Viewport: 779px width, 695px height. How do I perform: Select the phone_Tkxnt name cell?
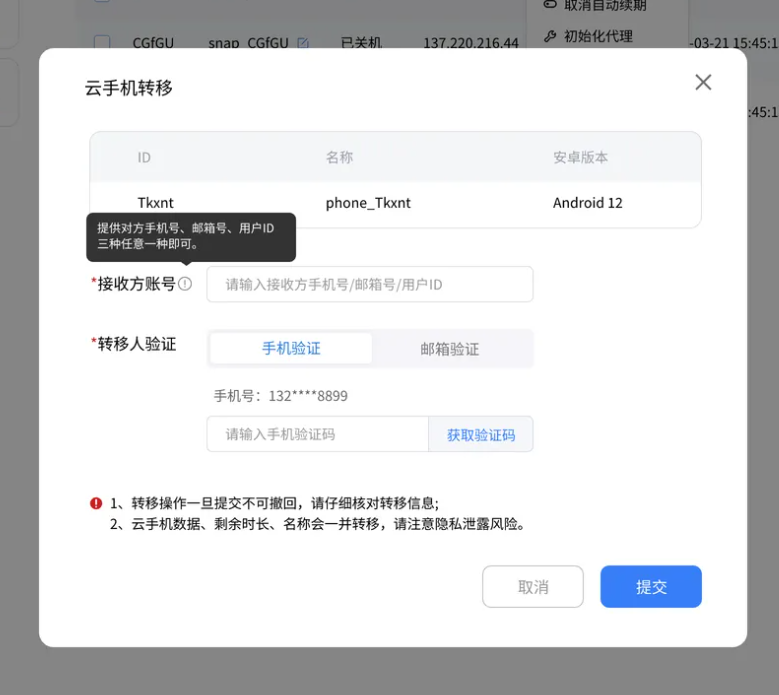[368, 203]
